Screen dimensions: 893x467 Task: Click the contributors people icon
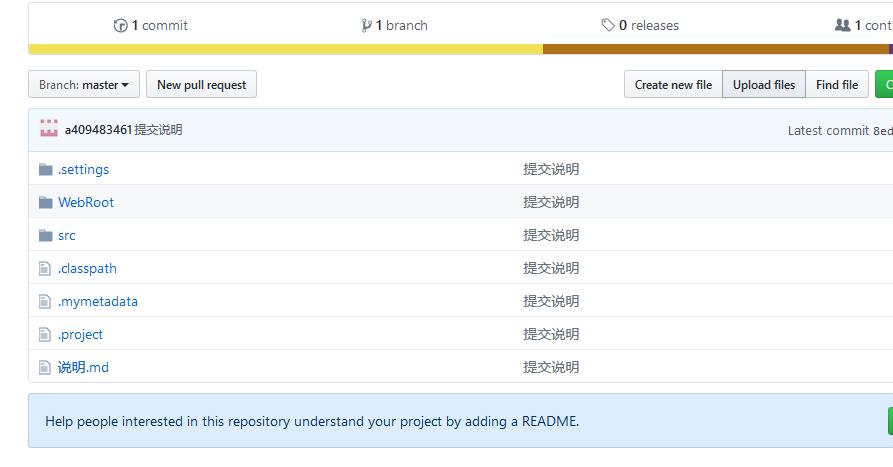coord(842,26)
